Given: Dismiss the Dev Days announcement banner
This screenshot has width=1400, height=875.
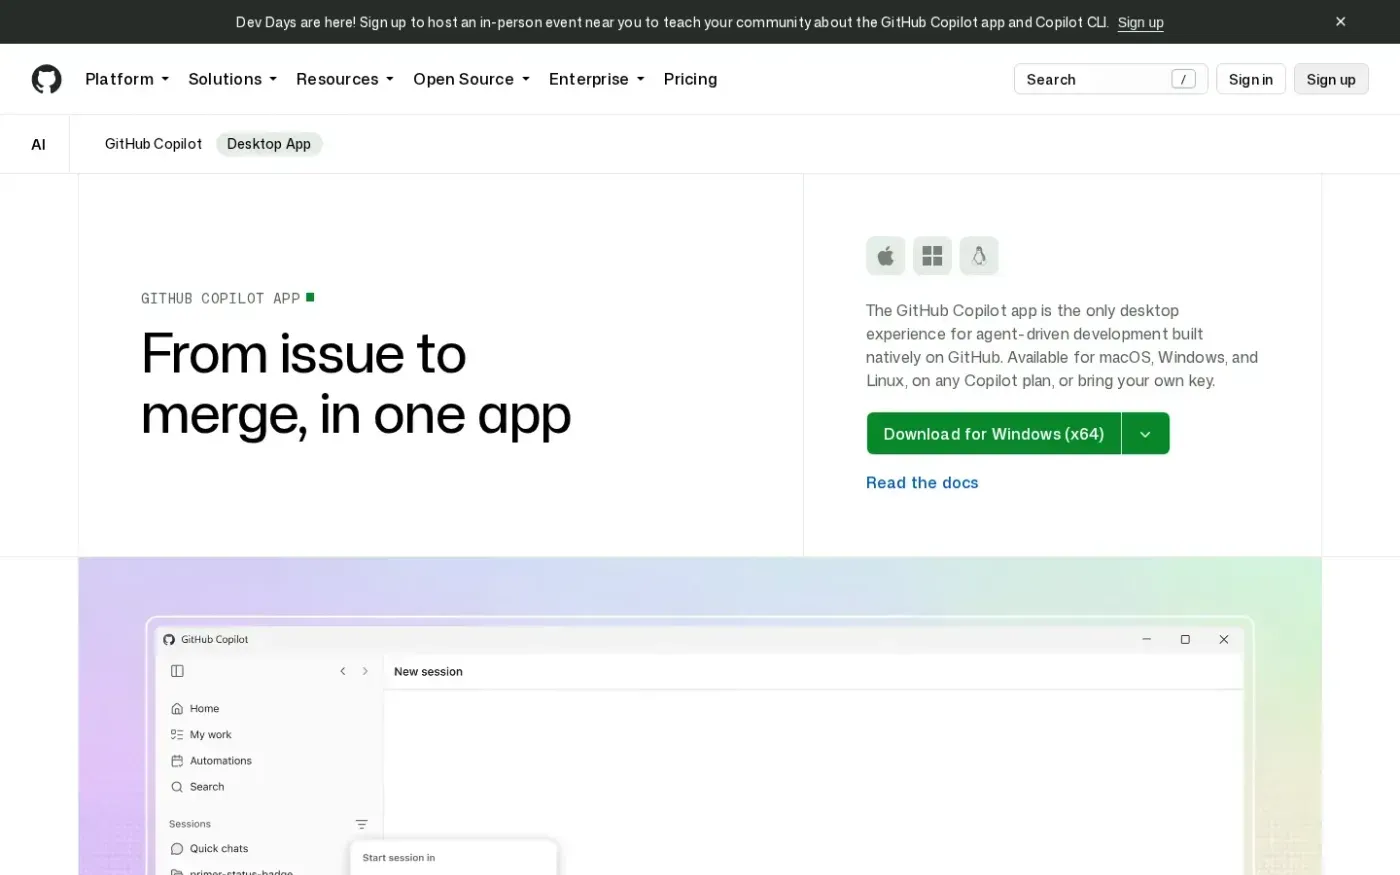Looking at the screenshot, I should [1340, 21].
